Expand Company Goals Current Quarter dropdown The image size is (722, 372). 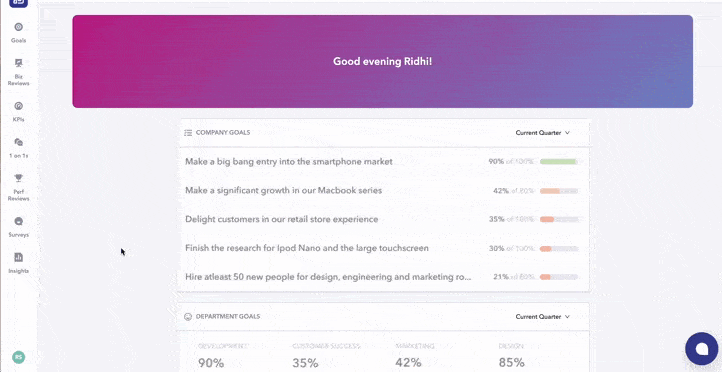[x=542, y=133]
